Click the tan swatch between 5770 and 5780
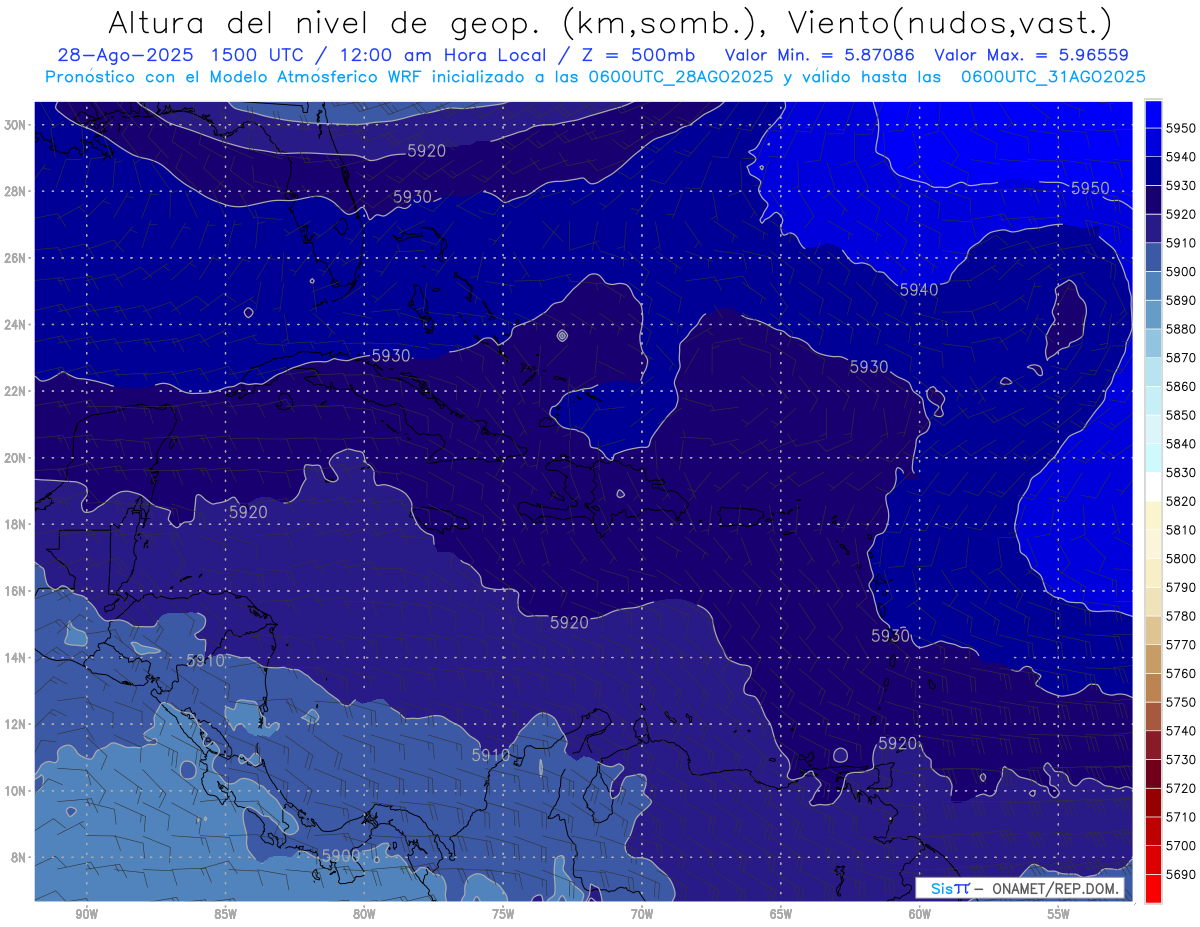1200x927 pixels. pyautogui.click(x=1153, y=630)
